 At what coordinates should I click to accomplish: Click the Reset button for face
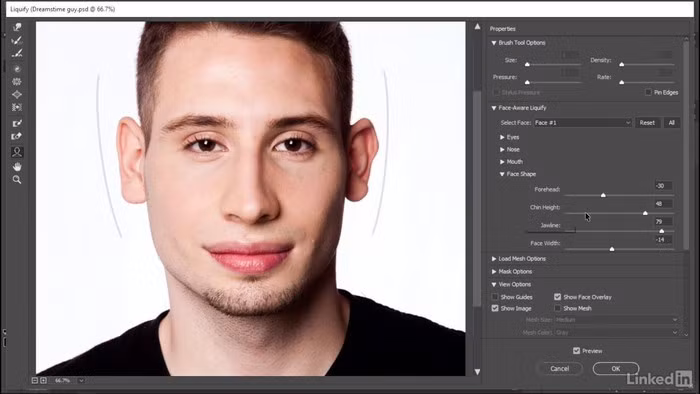647,123
